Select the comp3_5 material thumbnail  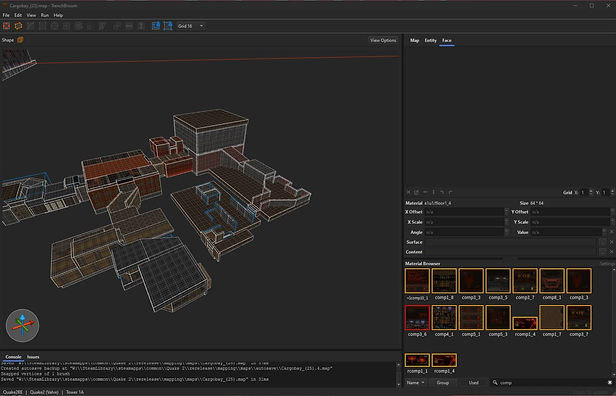click(498, 280)
